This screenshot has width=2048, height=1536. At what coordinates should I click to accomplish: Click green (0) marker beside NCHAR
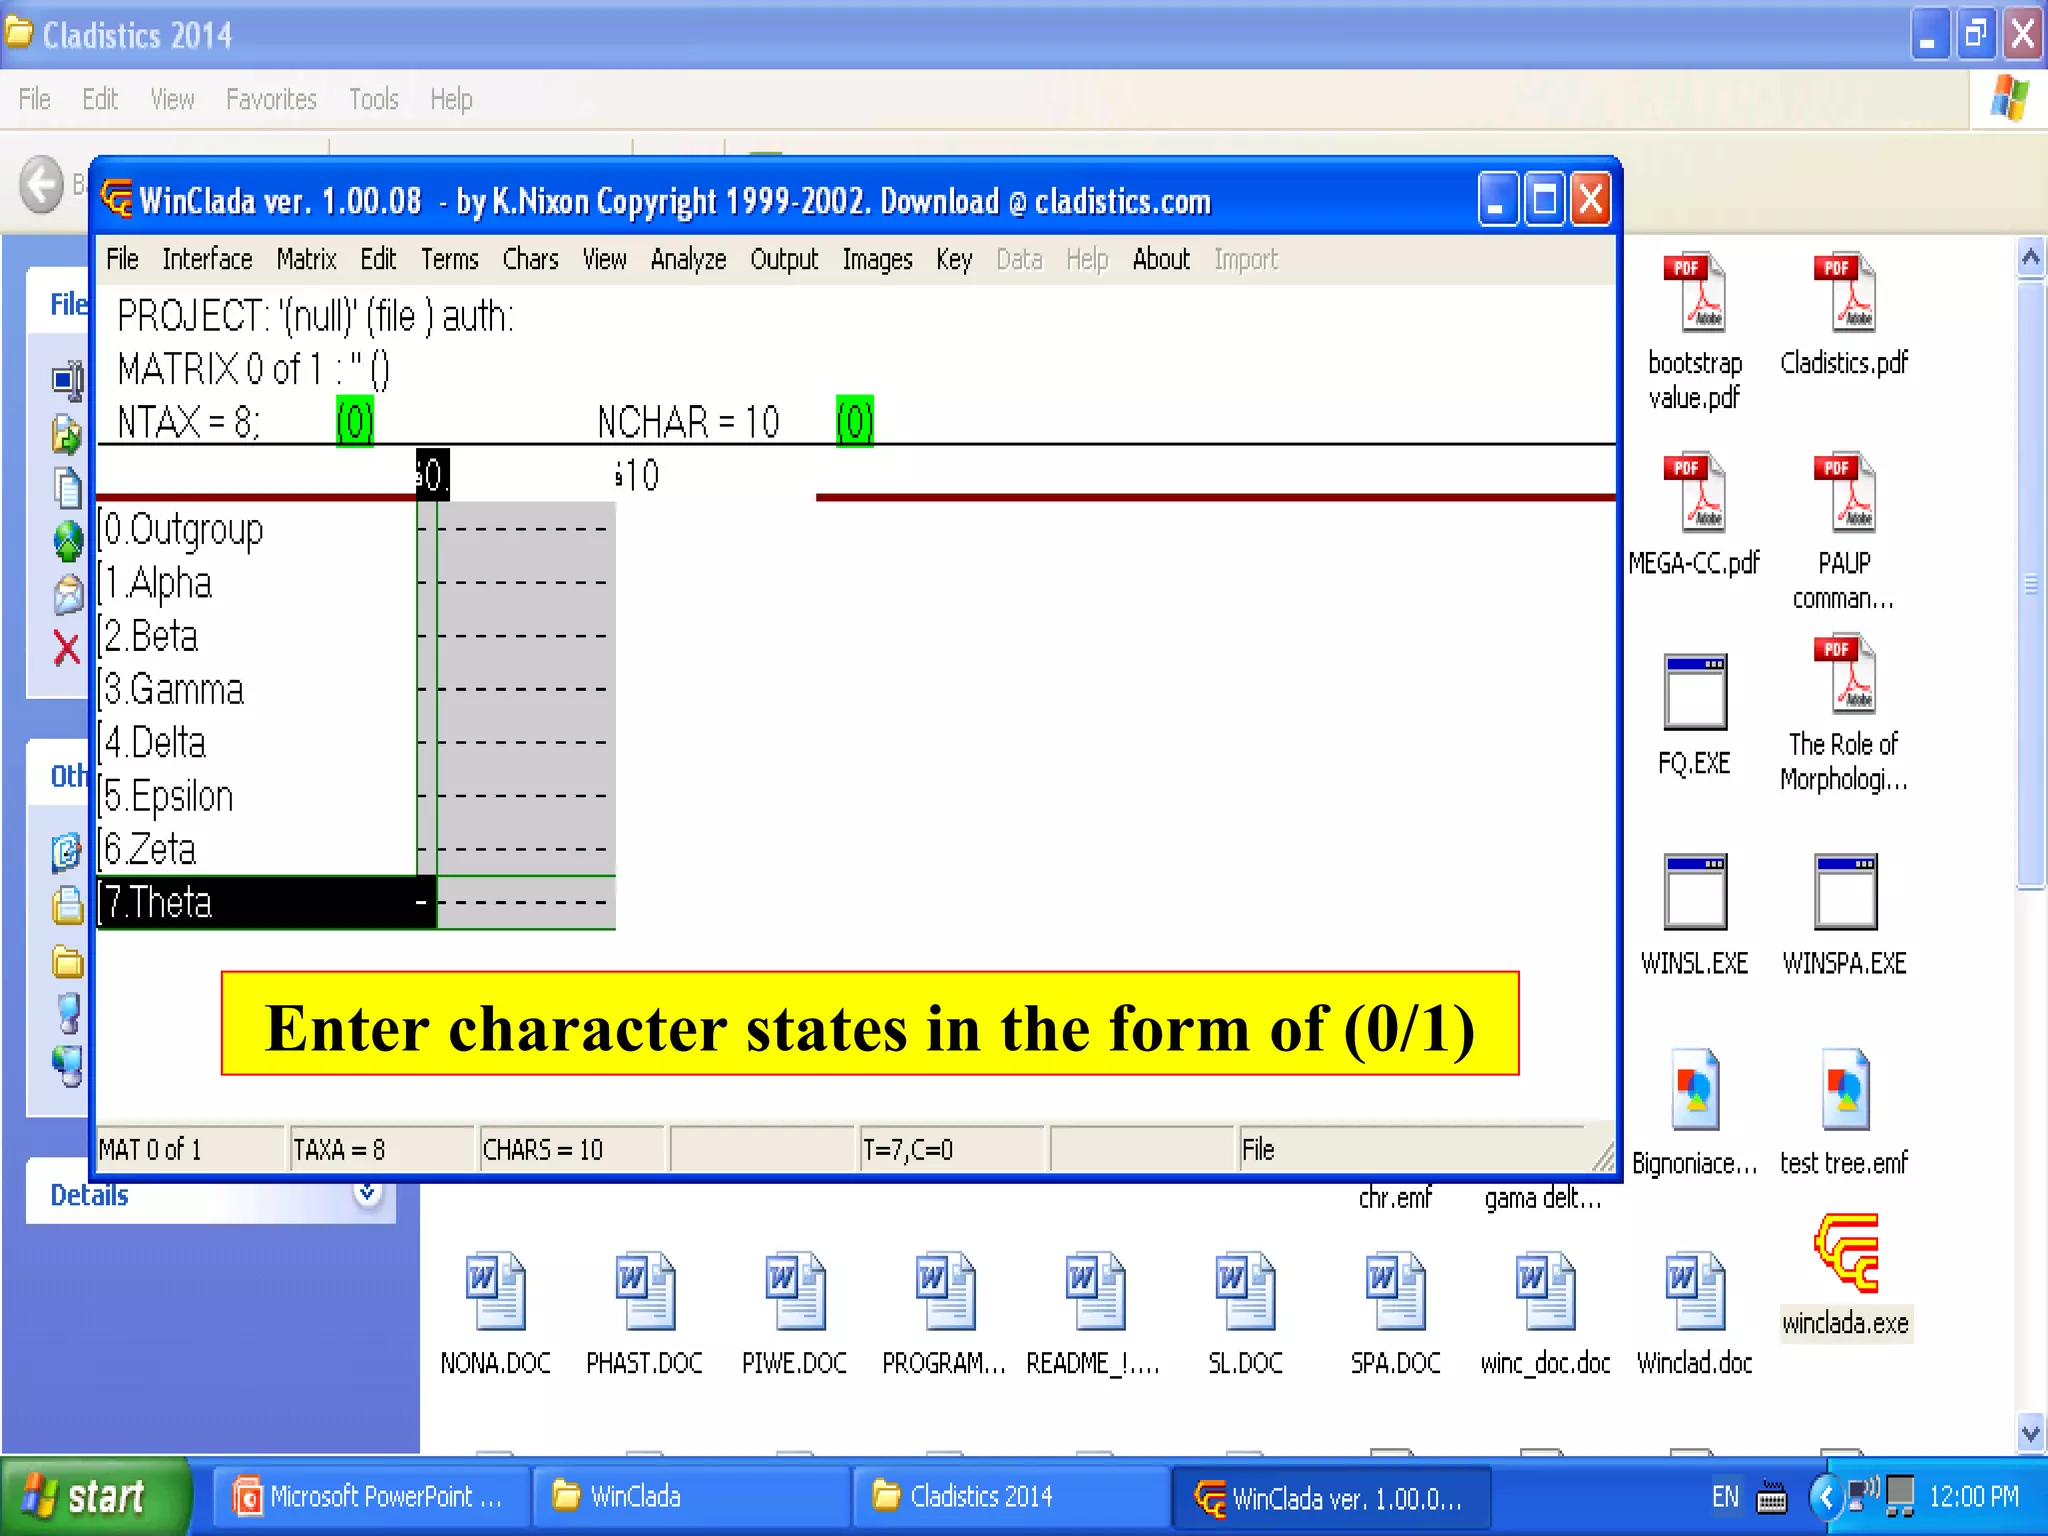coord(855,422)
